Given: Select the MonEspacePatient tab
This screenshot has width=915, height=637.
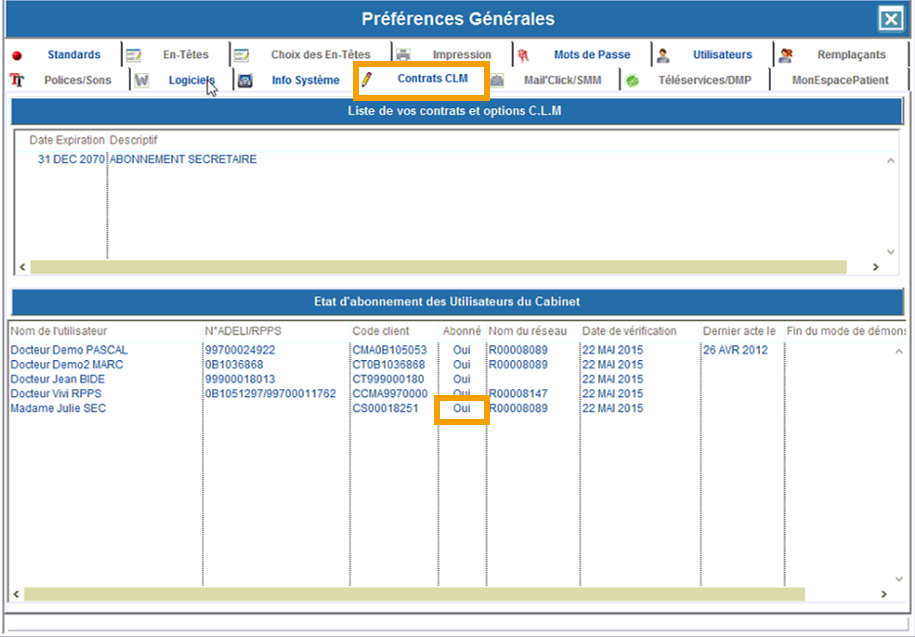Looking at the screenshot, I should tap(839, 80).
